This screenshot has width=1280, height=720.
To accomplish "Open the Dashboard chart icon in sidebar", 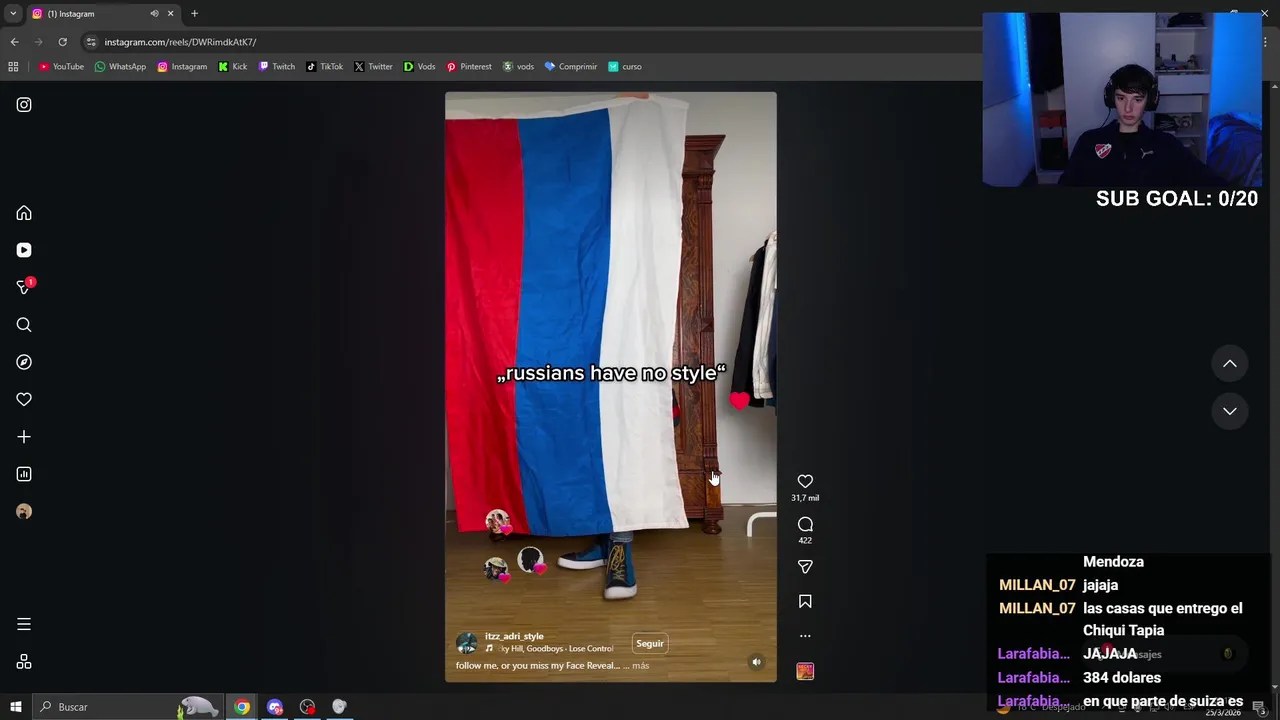I will click(24, 474).
